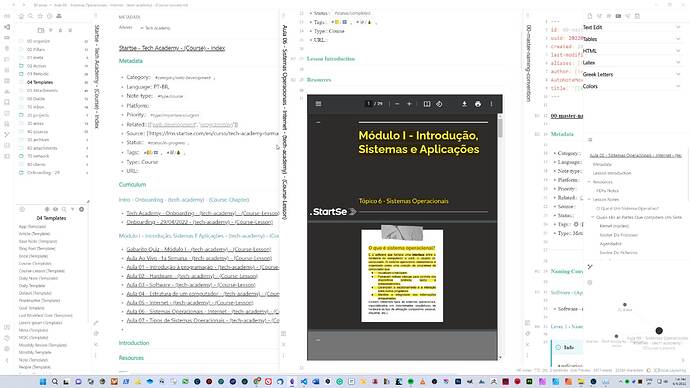Screen dimensions: 690x388
Task: Rotate the PDF document icon
Action: 439,104
